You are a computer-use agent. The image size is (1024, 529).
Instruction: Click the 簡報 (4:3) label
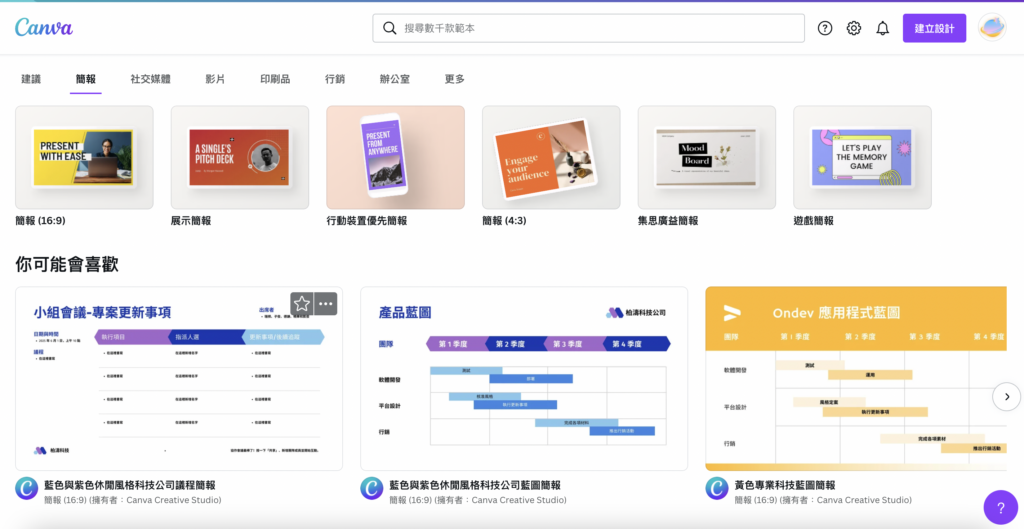pyautogui.click(x=504, y=221)
